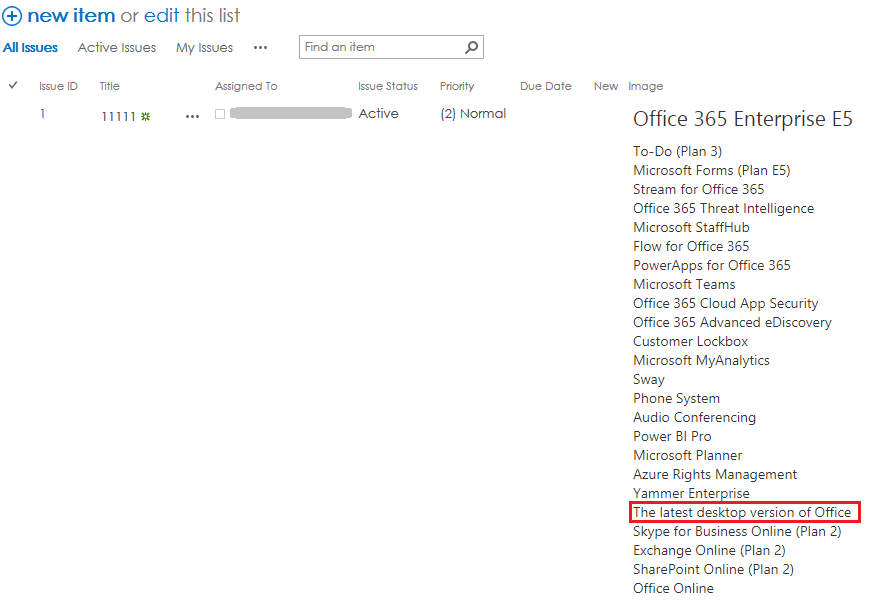The height and width of the screenshot is (601, 876).
Task: Click the "edit" this list link
Action: [x=161, y=16]
